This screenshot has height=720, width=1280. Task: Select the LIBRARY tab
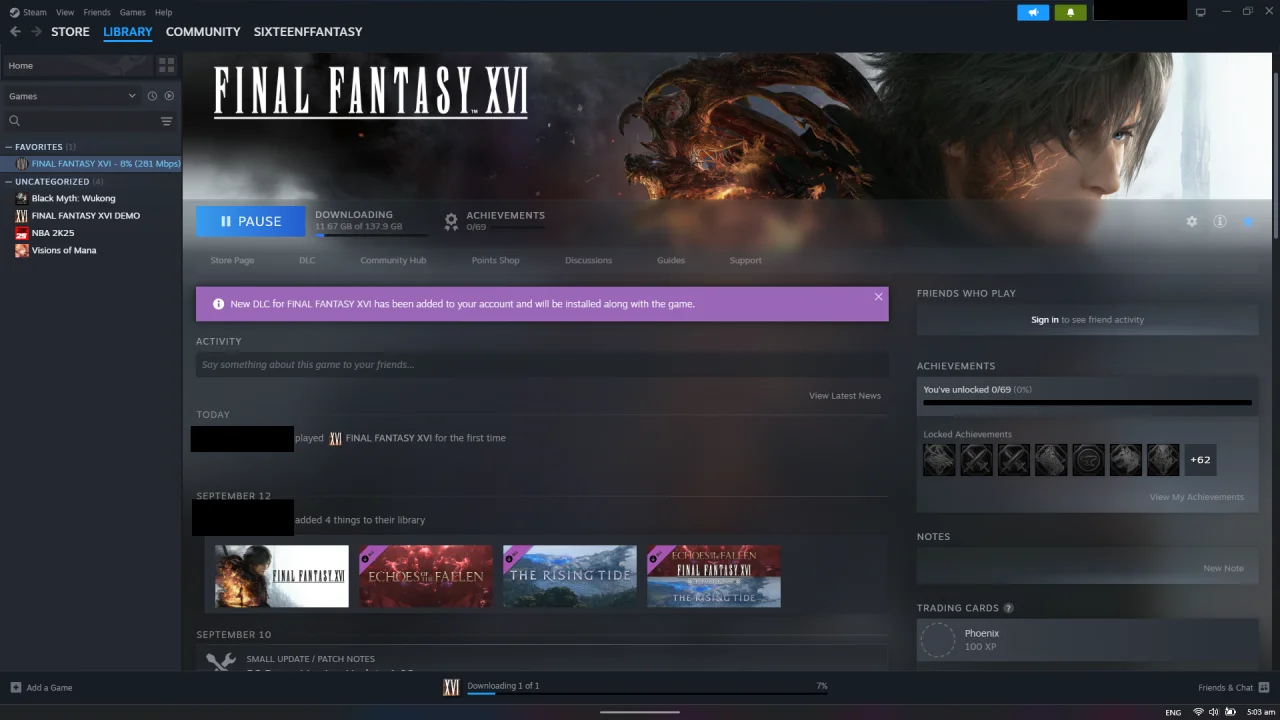128,32
